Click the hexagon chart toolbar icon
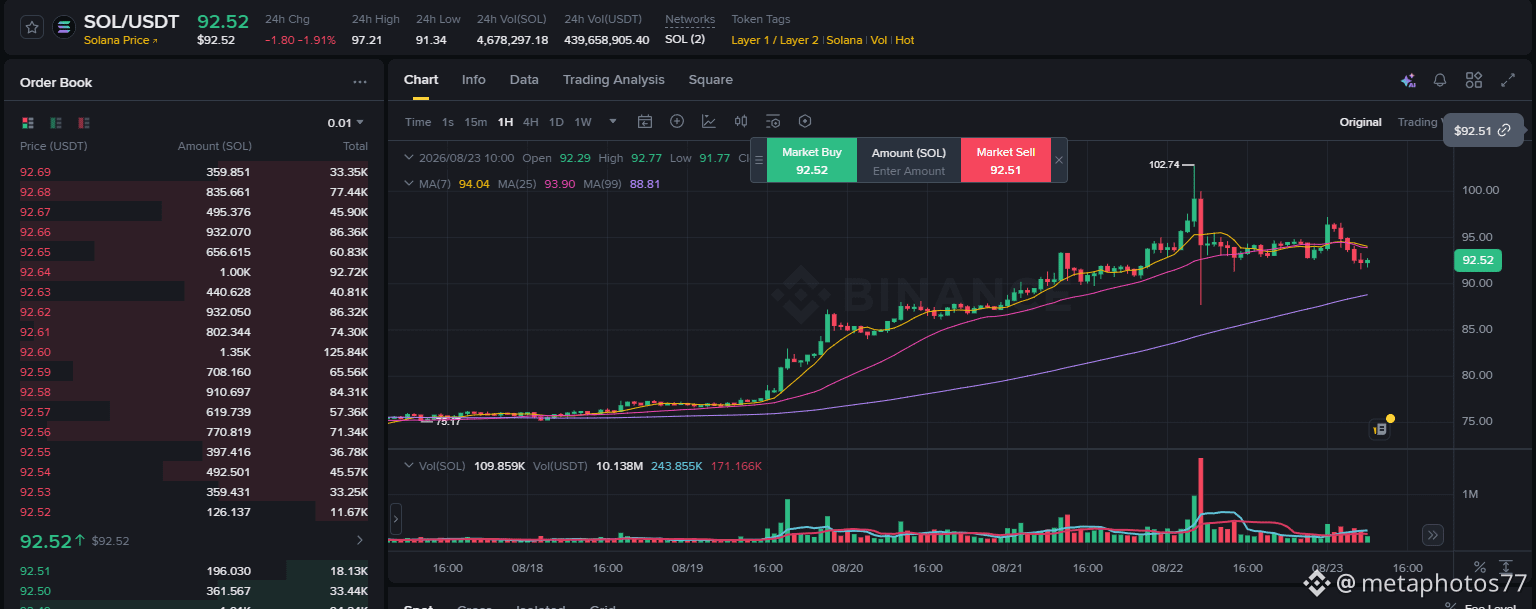1536x609 pixels. point(805,122)
